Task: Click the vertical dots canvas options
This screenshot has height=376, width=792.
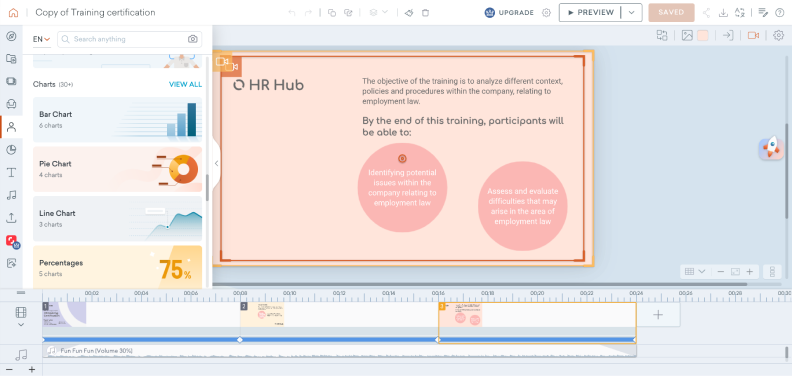Action: pos(772,272)
